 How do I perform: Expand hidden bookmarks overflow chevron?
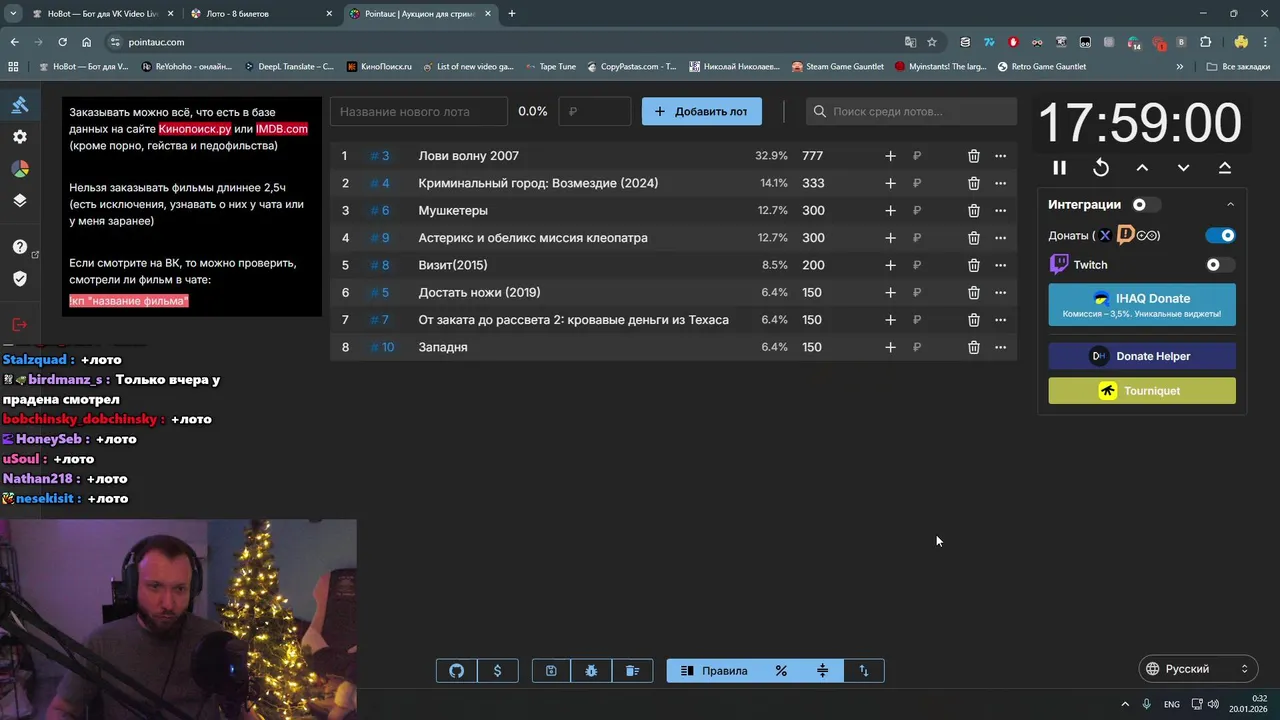1180,67
